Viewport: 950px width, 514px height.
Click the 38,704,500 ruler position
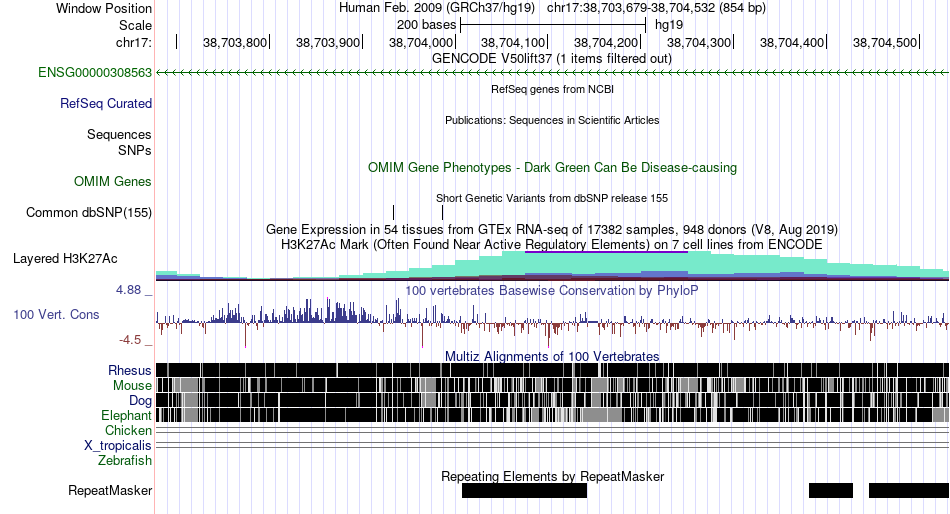(x=885, y=43)
